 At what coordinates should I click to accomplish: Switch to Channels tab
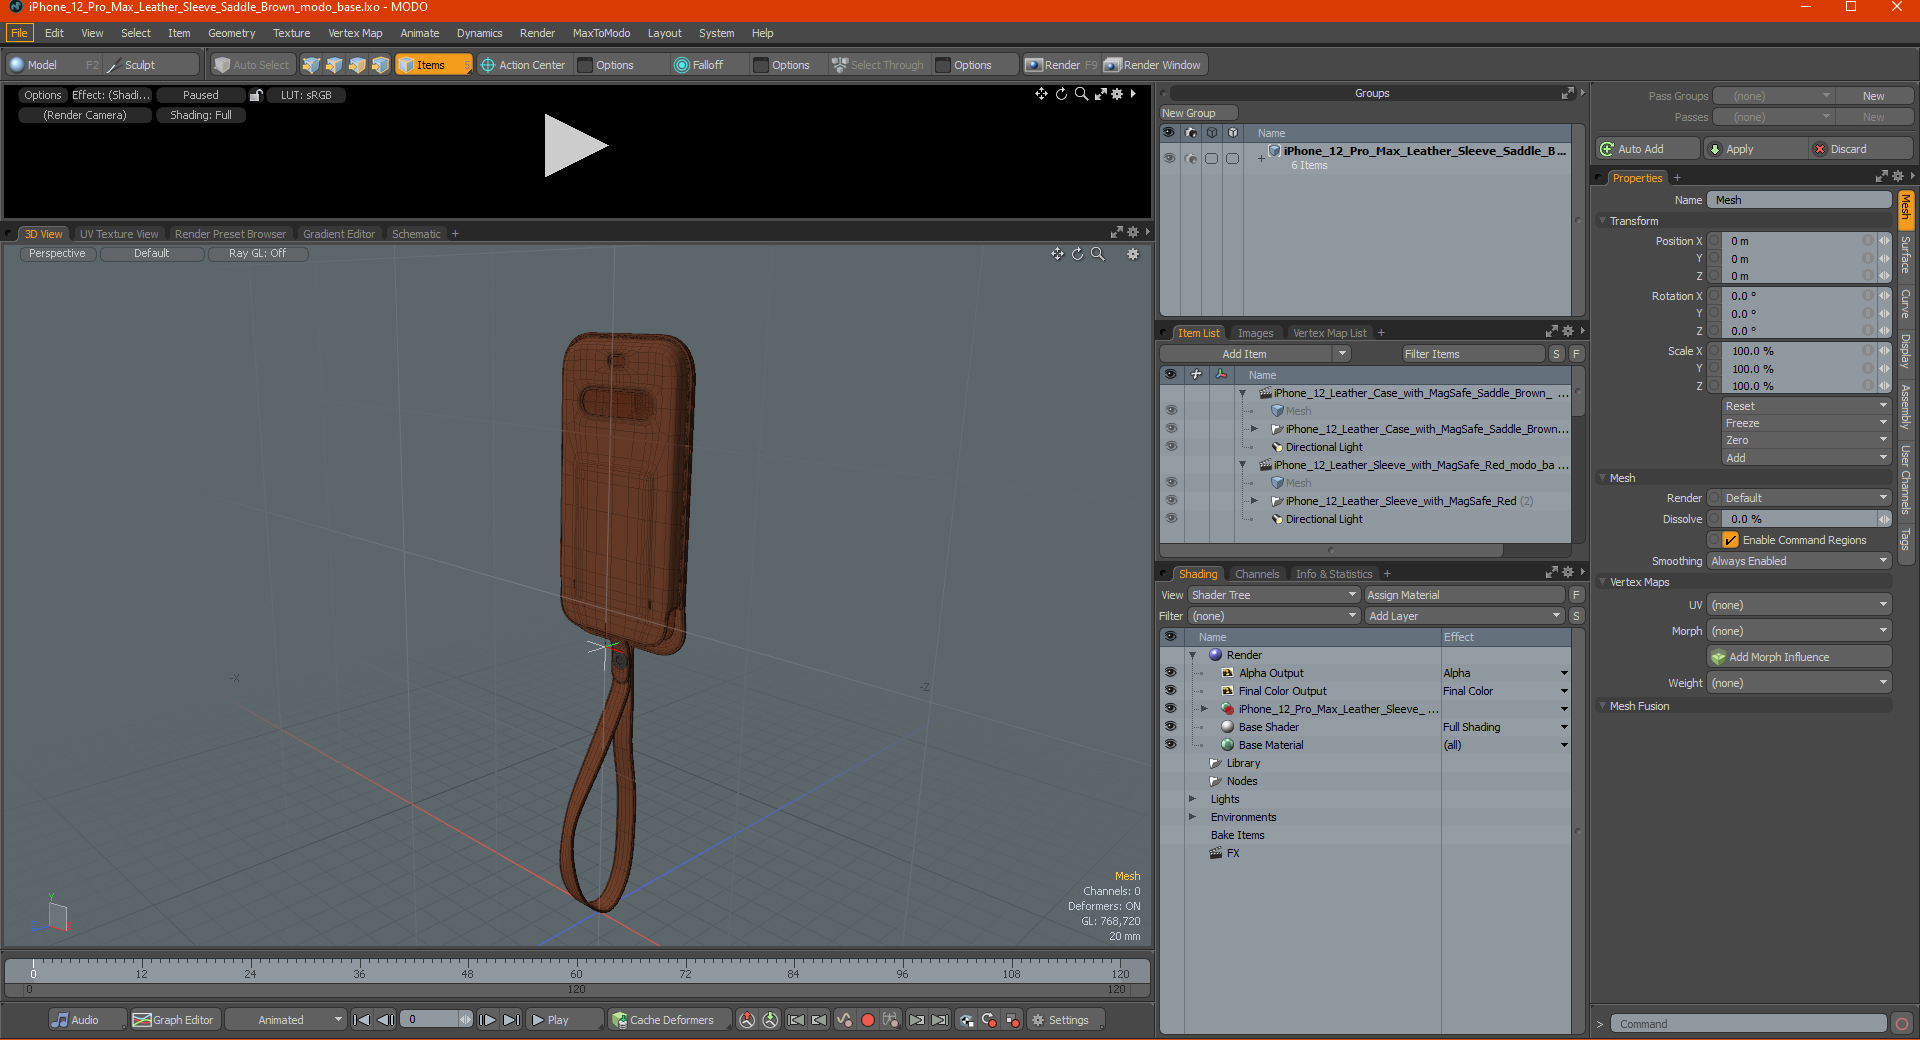point(1256,574)
